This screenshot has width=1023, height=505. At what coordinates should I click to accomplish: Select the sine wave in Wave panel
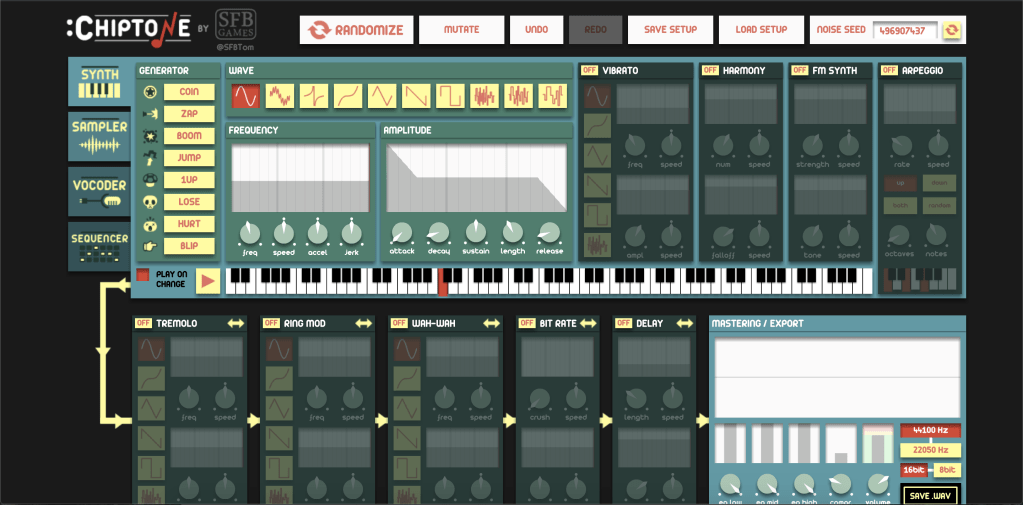pos(245,96)
